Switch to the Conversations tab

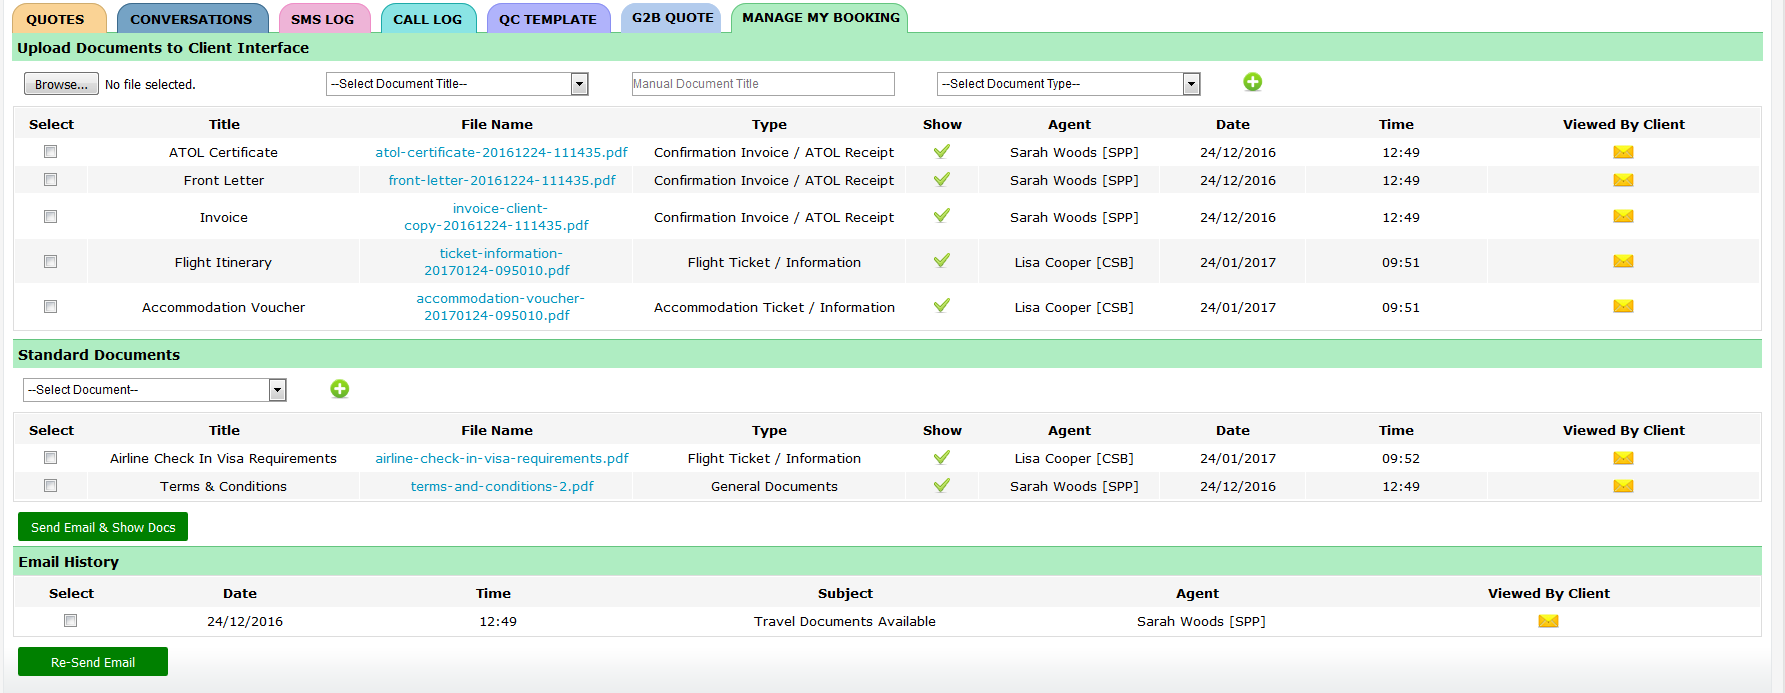click(x=191, y=19)
